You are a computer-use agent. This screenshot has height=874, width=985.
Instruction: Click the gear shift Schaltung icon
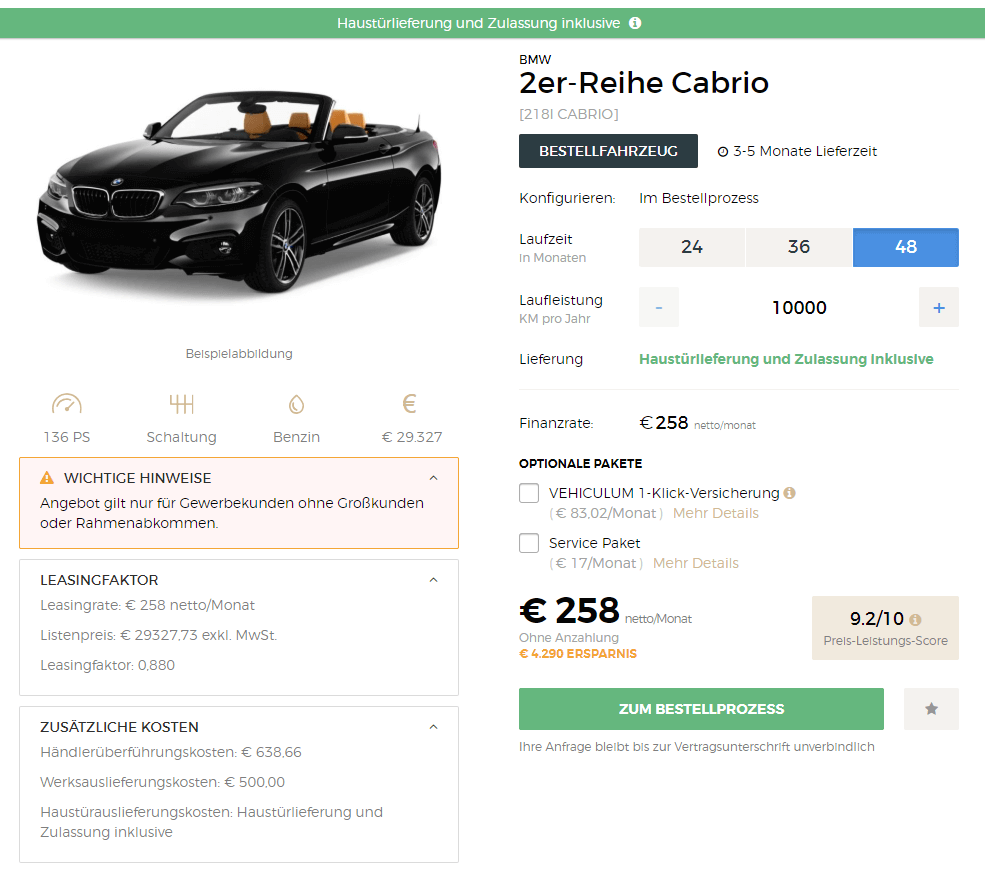point(181,405)
